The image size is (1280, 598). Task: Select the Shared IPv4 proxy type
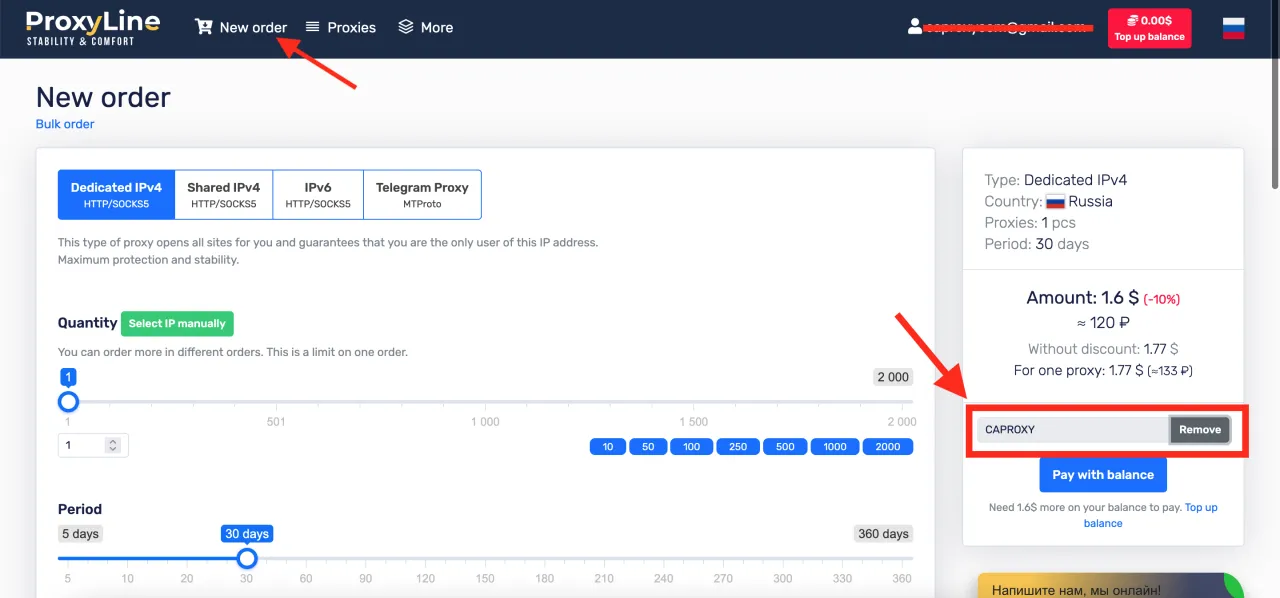(223, 194)
